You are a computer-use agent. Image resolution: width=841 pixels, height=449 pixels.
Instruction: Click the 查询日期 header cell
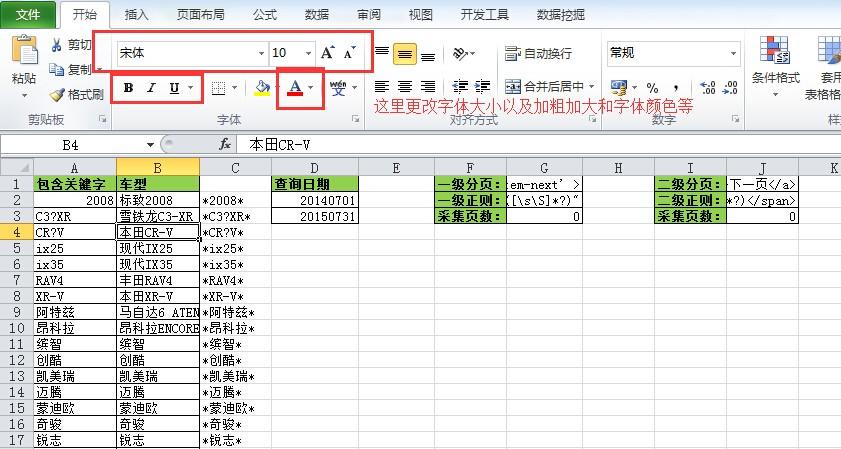pos(315,184)
